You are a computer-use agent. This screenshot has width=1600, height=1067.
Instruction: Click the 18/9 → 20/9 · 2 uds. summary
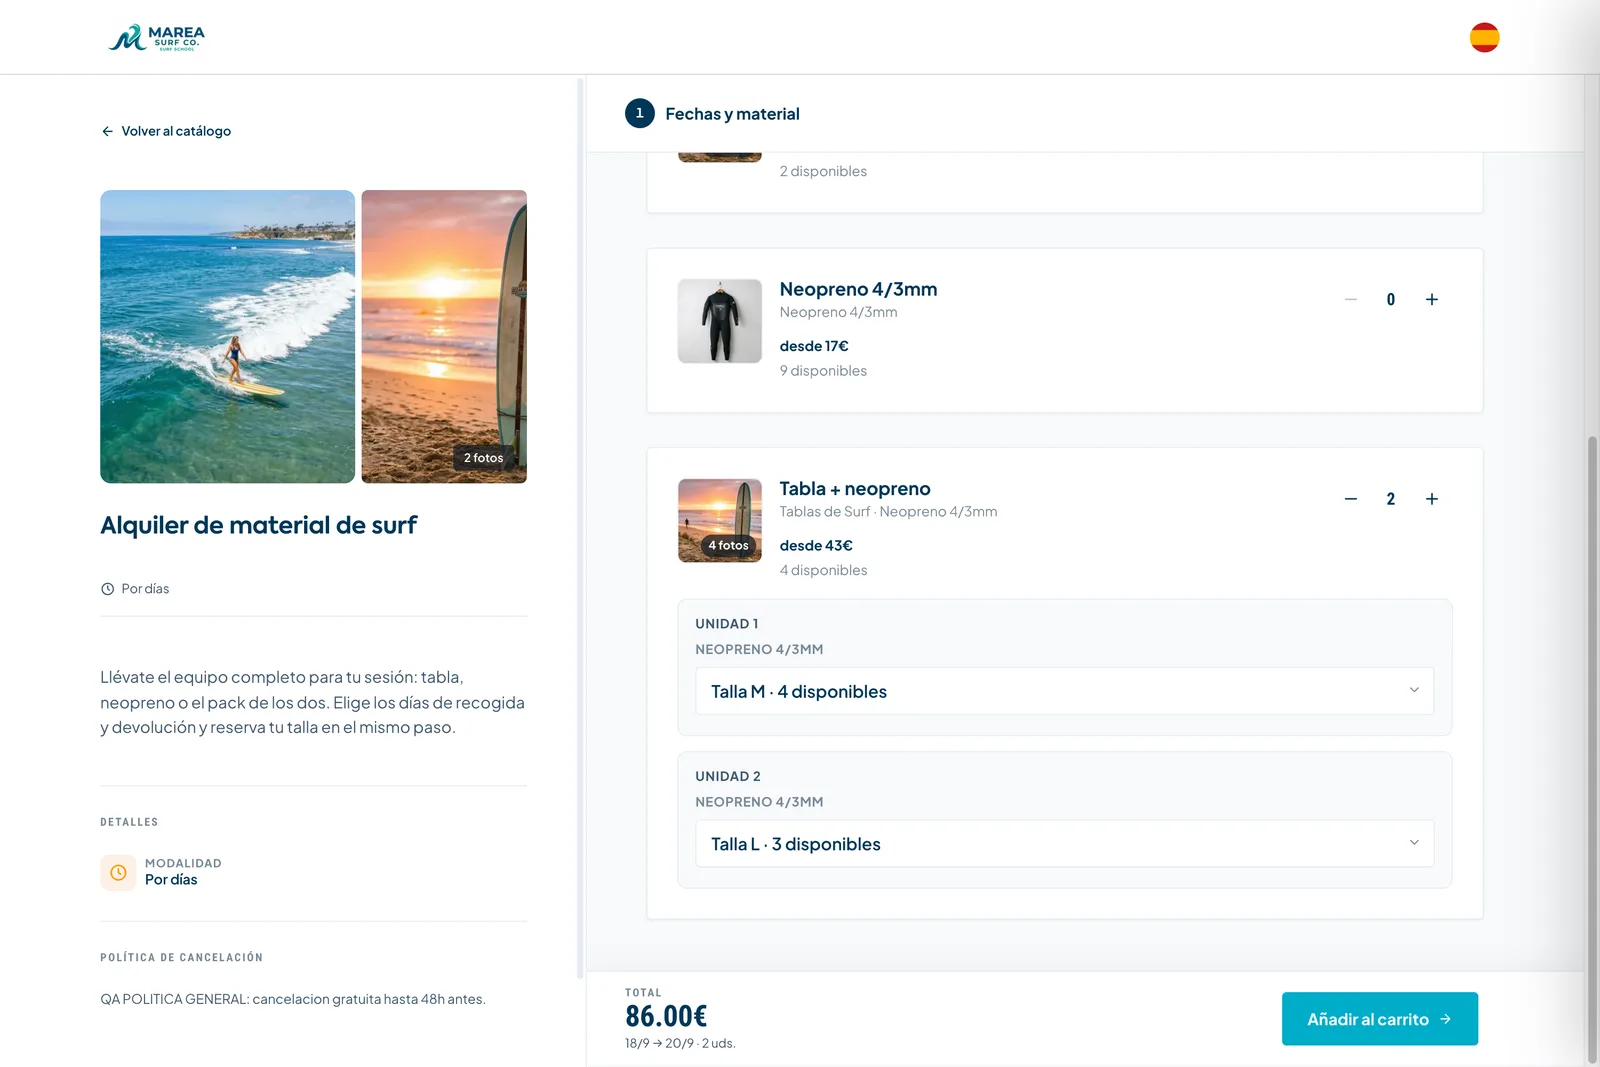click(x=680, y=1043)
